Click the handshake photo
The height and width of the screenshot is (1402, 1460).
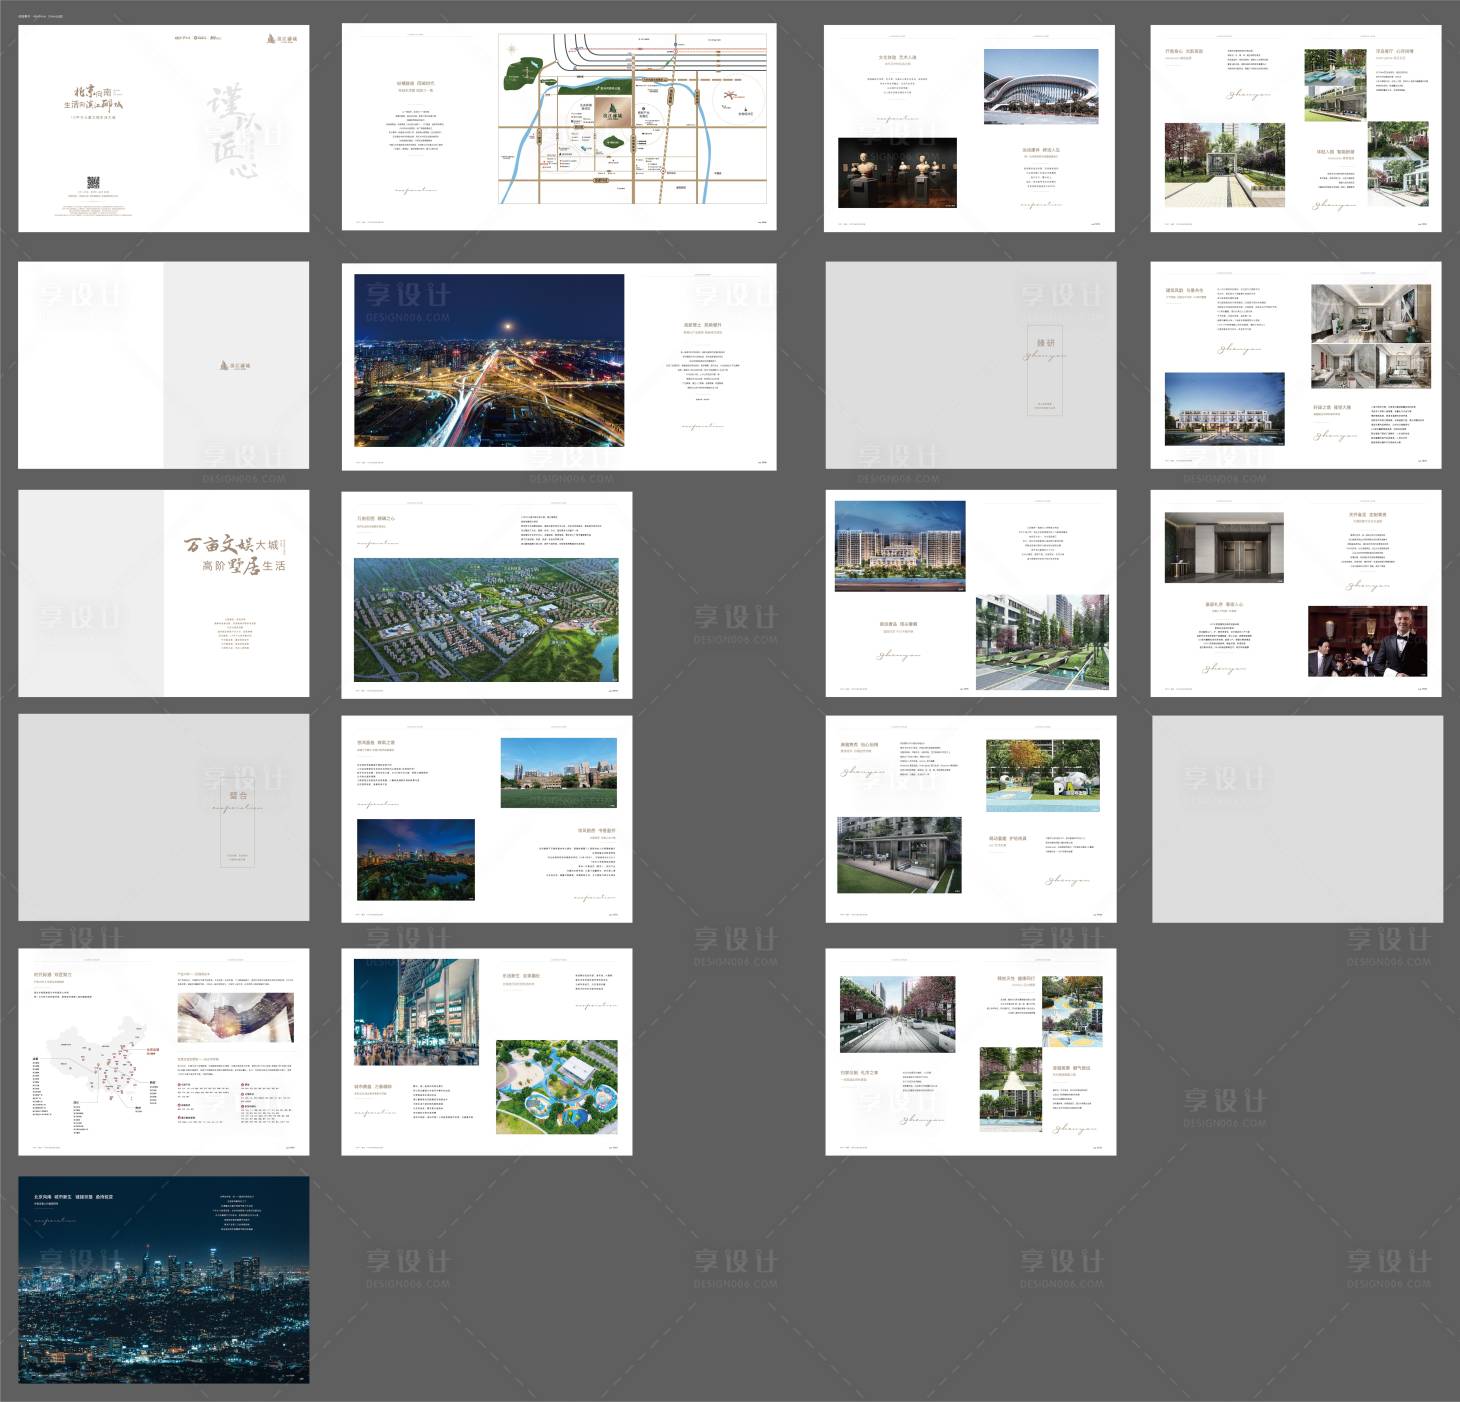pos(236,1018)
